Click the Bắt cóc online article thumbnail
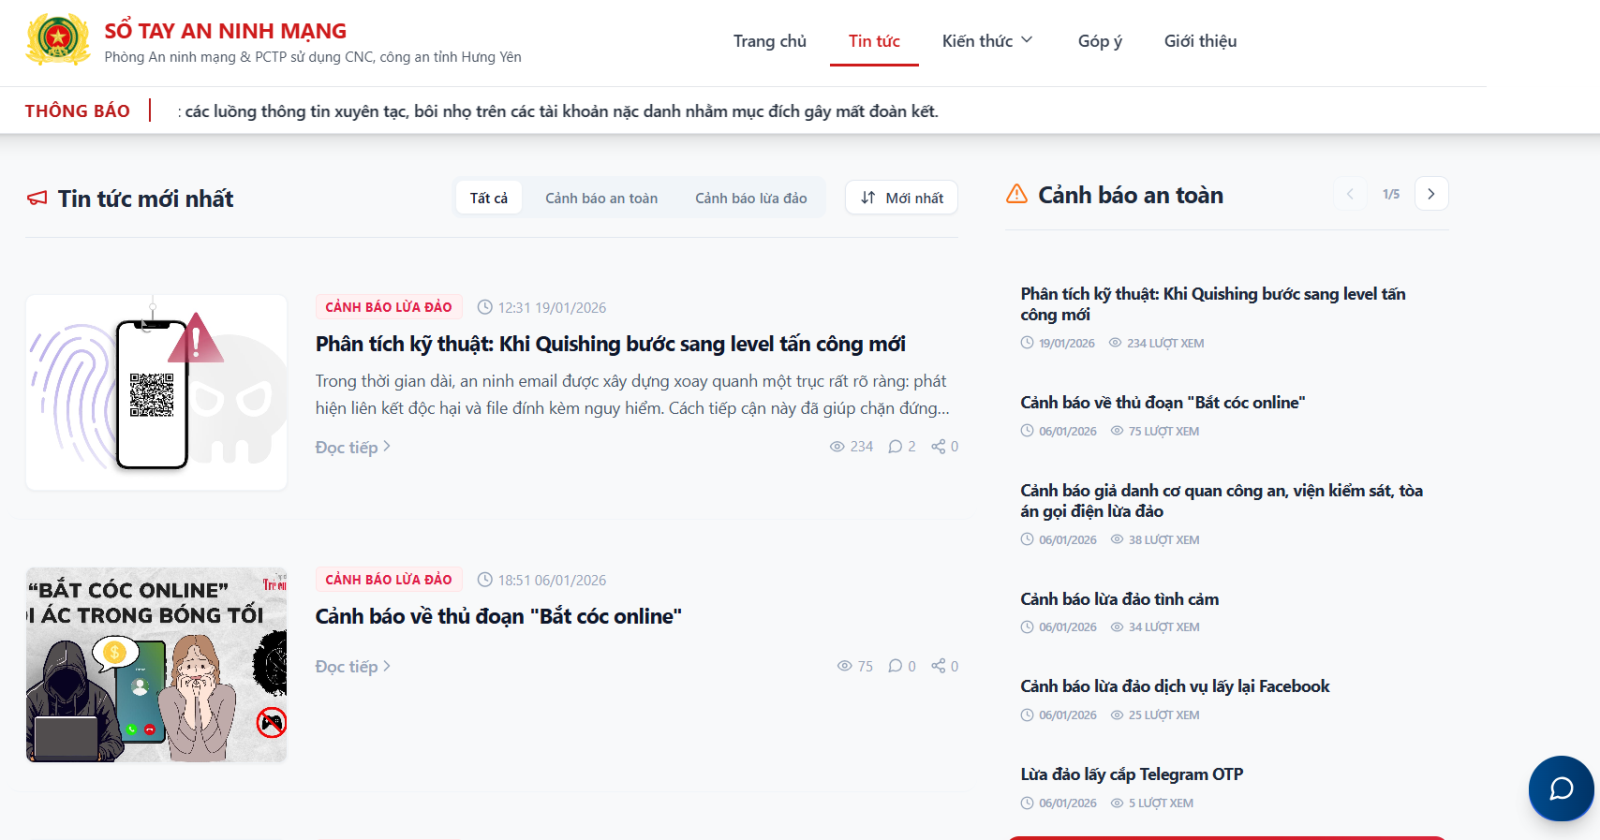This screenshot has width=1600, height=840. [x=156, y=665]
